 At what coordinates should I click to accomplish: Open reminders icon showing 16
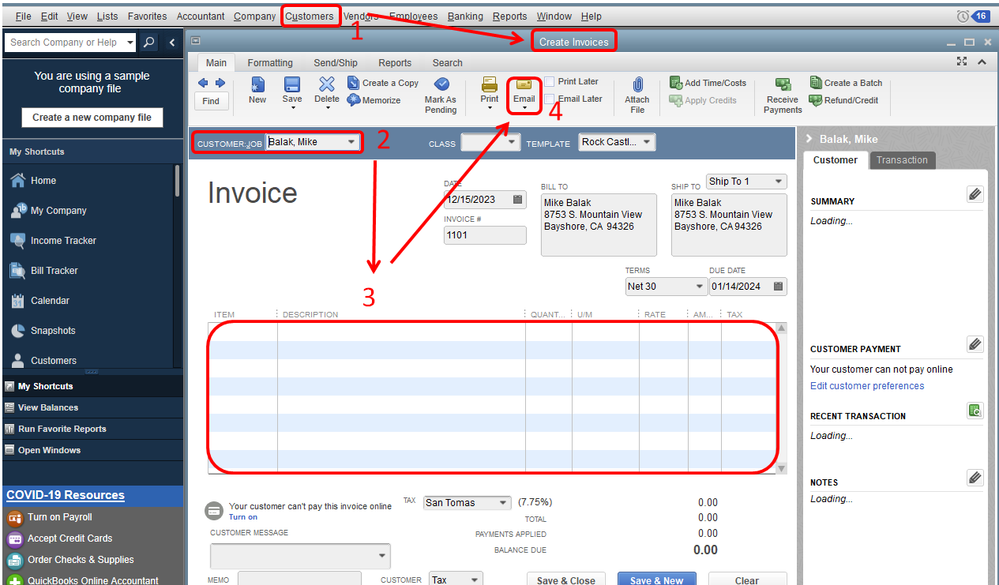(x=973, y=16)
